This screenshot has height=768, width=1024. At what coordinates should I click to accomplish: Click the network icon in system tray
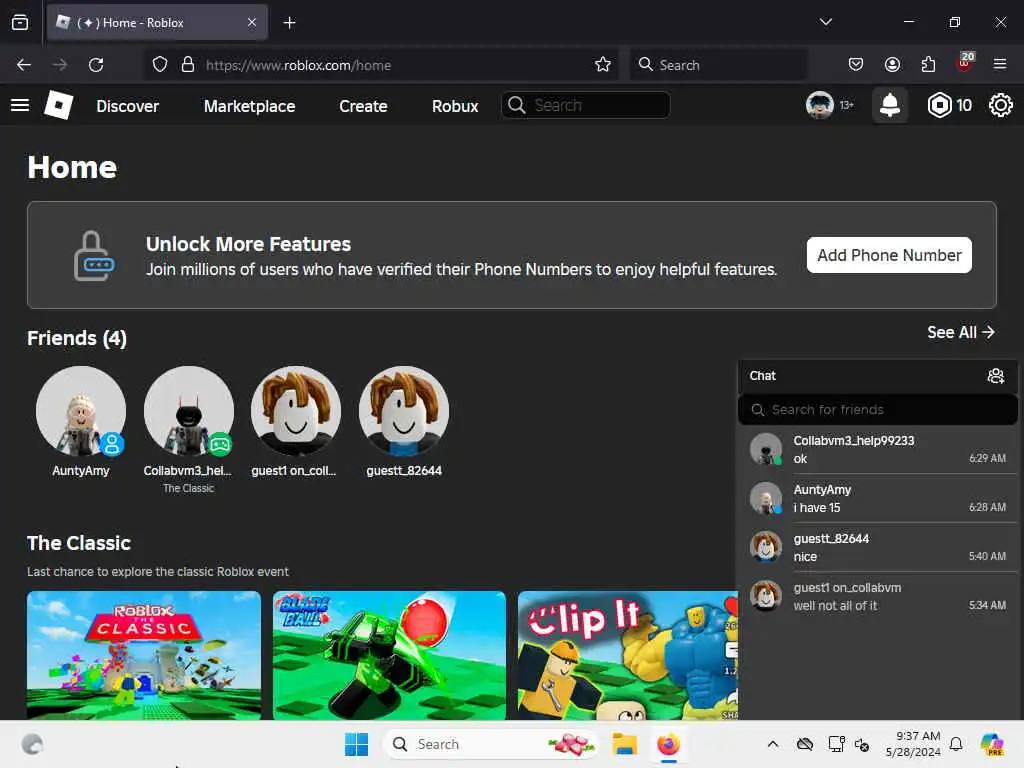point(836,744)
